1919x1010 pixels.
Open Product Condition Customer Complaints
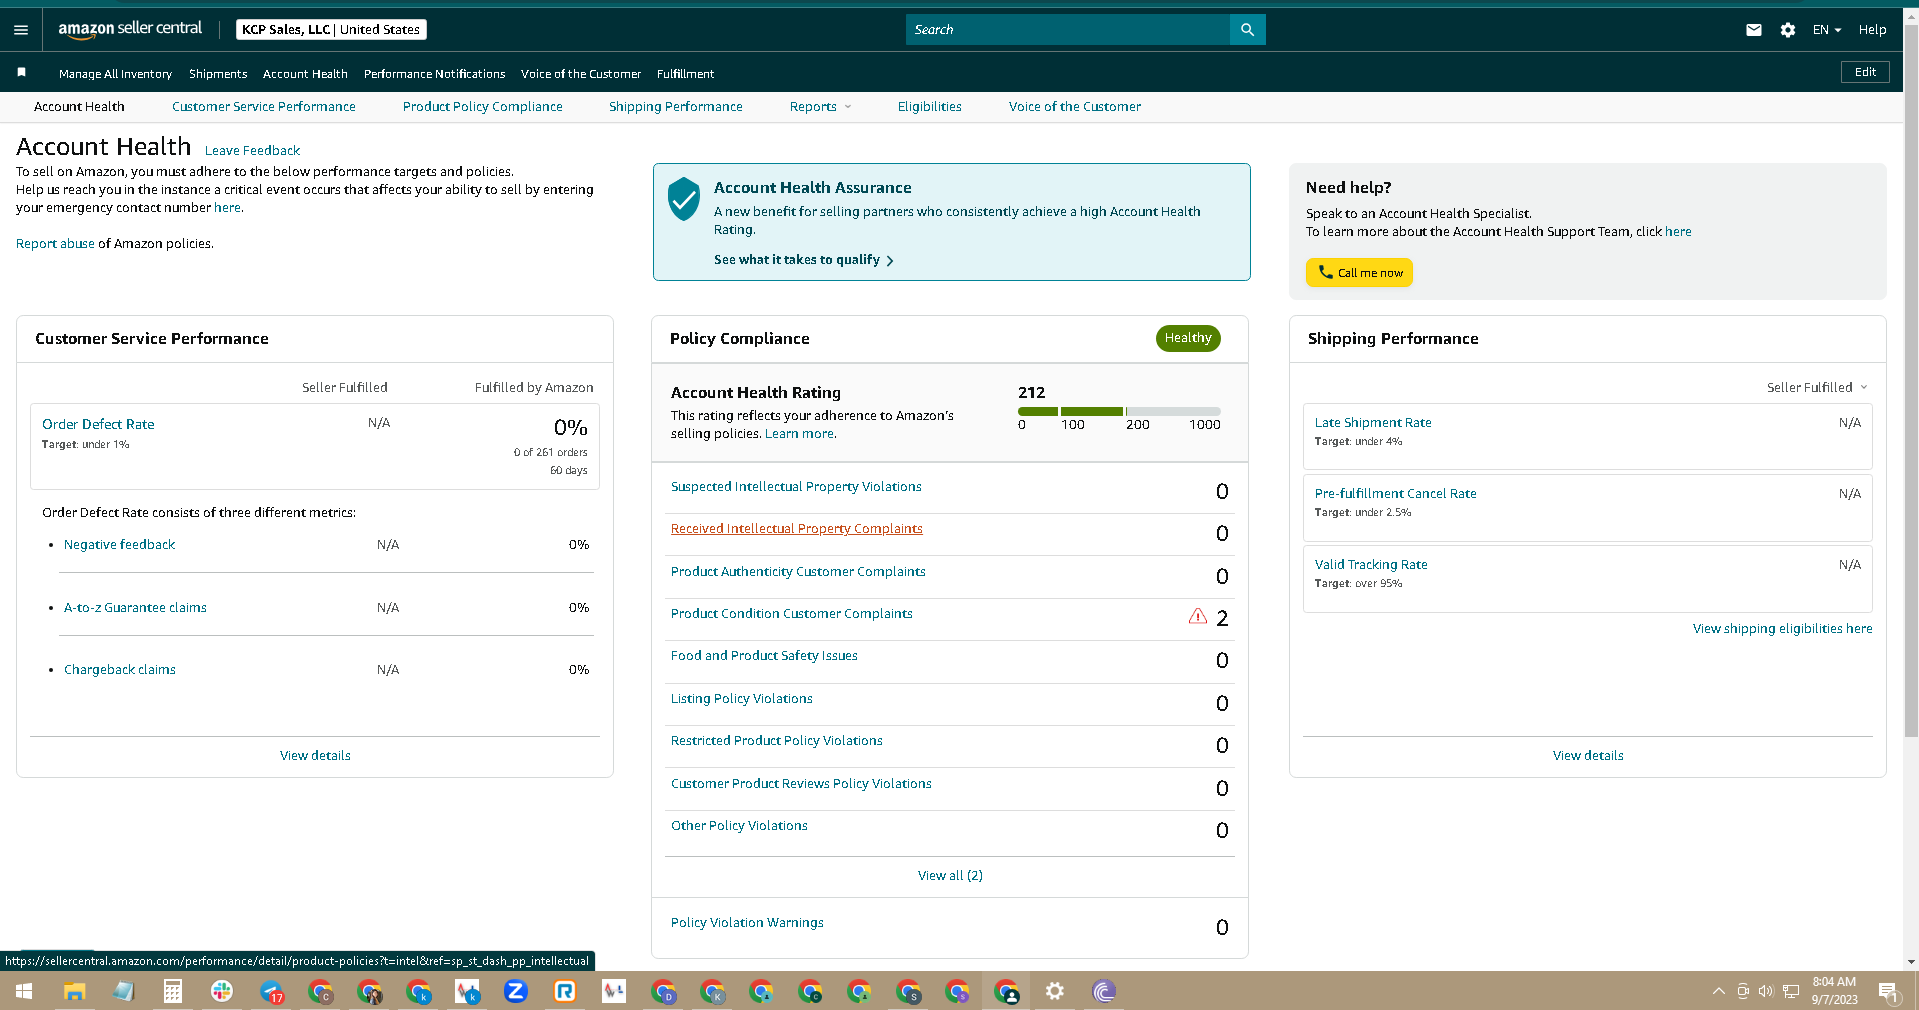point(792,614)
